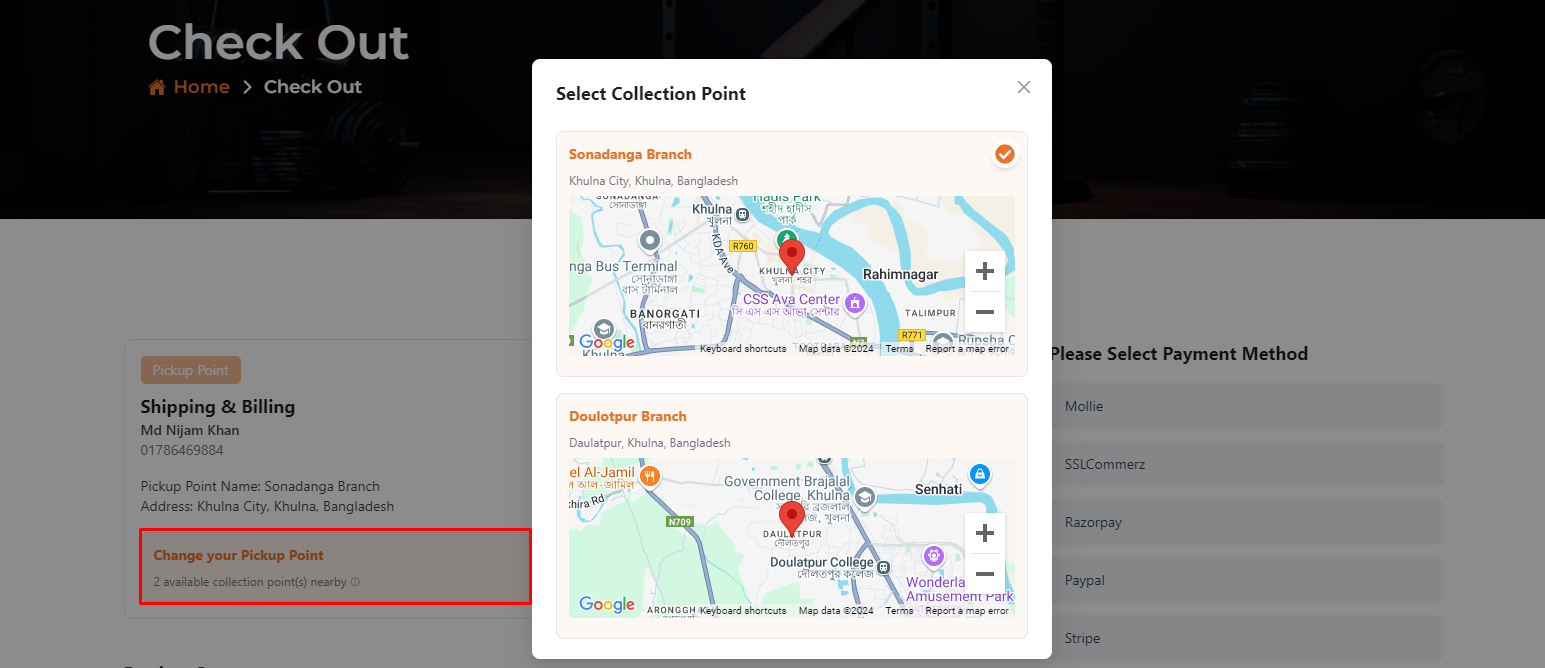Screen dimensions: 1545x668
Task: Zoom in on the Doulotpur Branch map
Action: (984, 533)
